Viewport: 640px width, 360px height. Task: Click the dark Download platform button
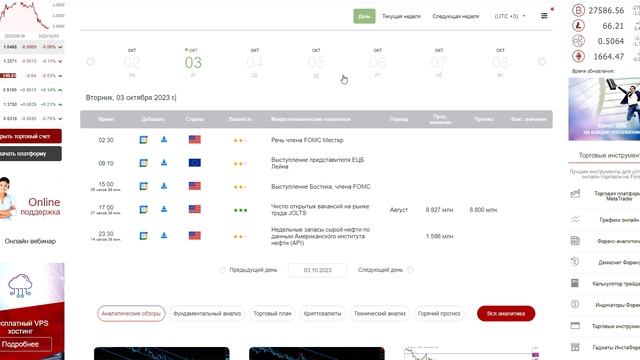30,154
